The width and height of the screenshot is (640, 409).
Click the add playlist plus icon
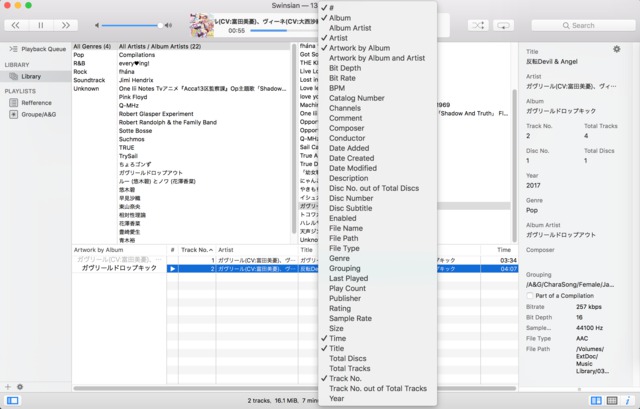coord(8,386)
